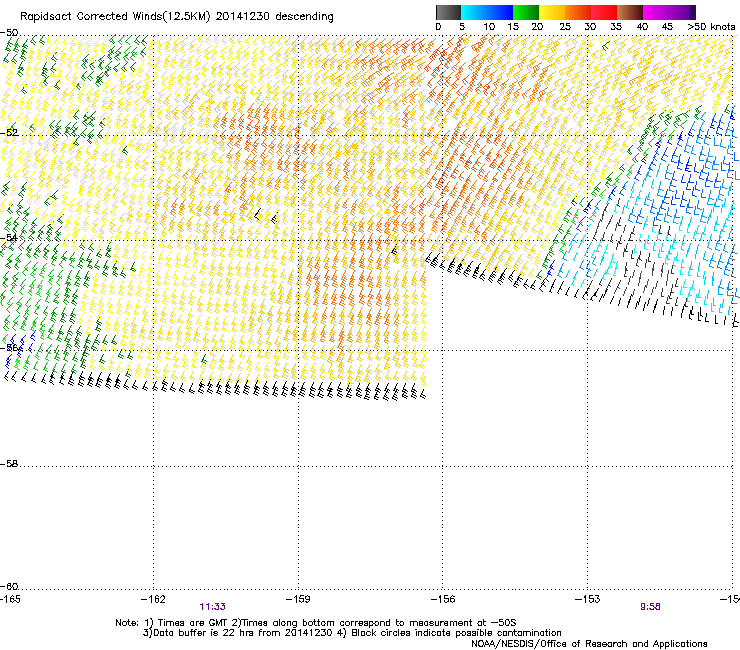
Task: Click the blue 10-15 knots legend swatch
Action: 500,12
